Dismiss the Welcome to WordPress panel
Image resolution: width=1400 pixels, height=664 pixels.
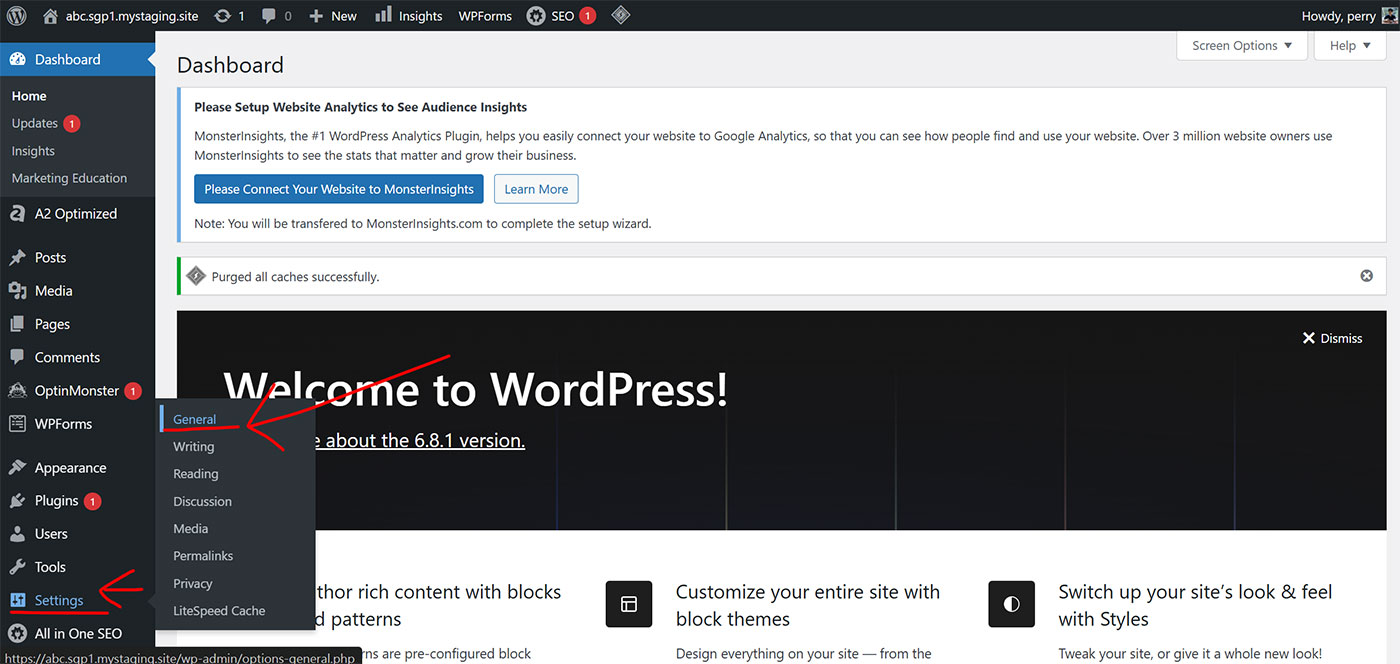tap(1332, 338)
